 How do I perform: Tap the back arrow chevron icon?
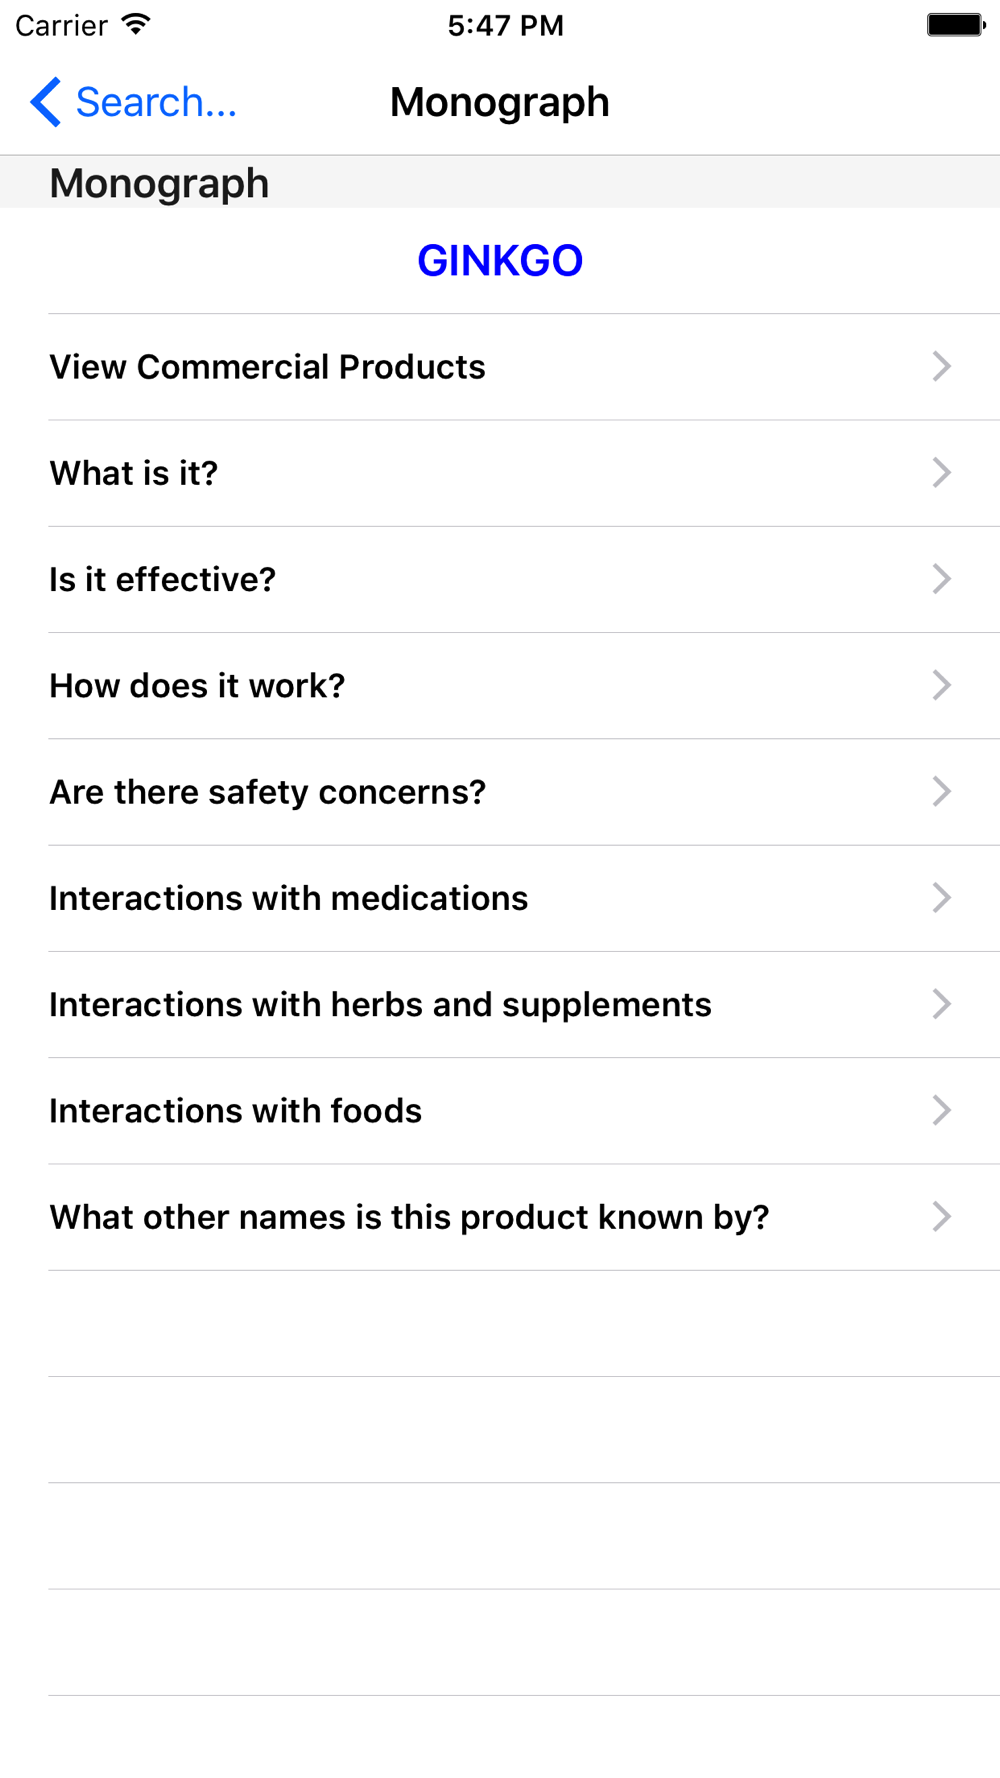46,102
